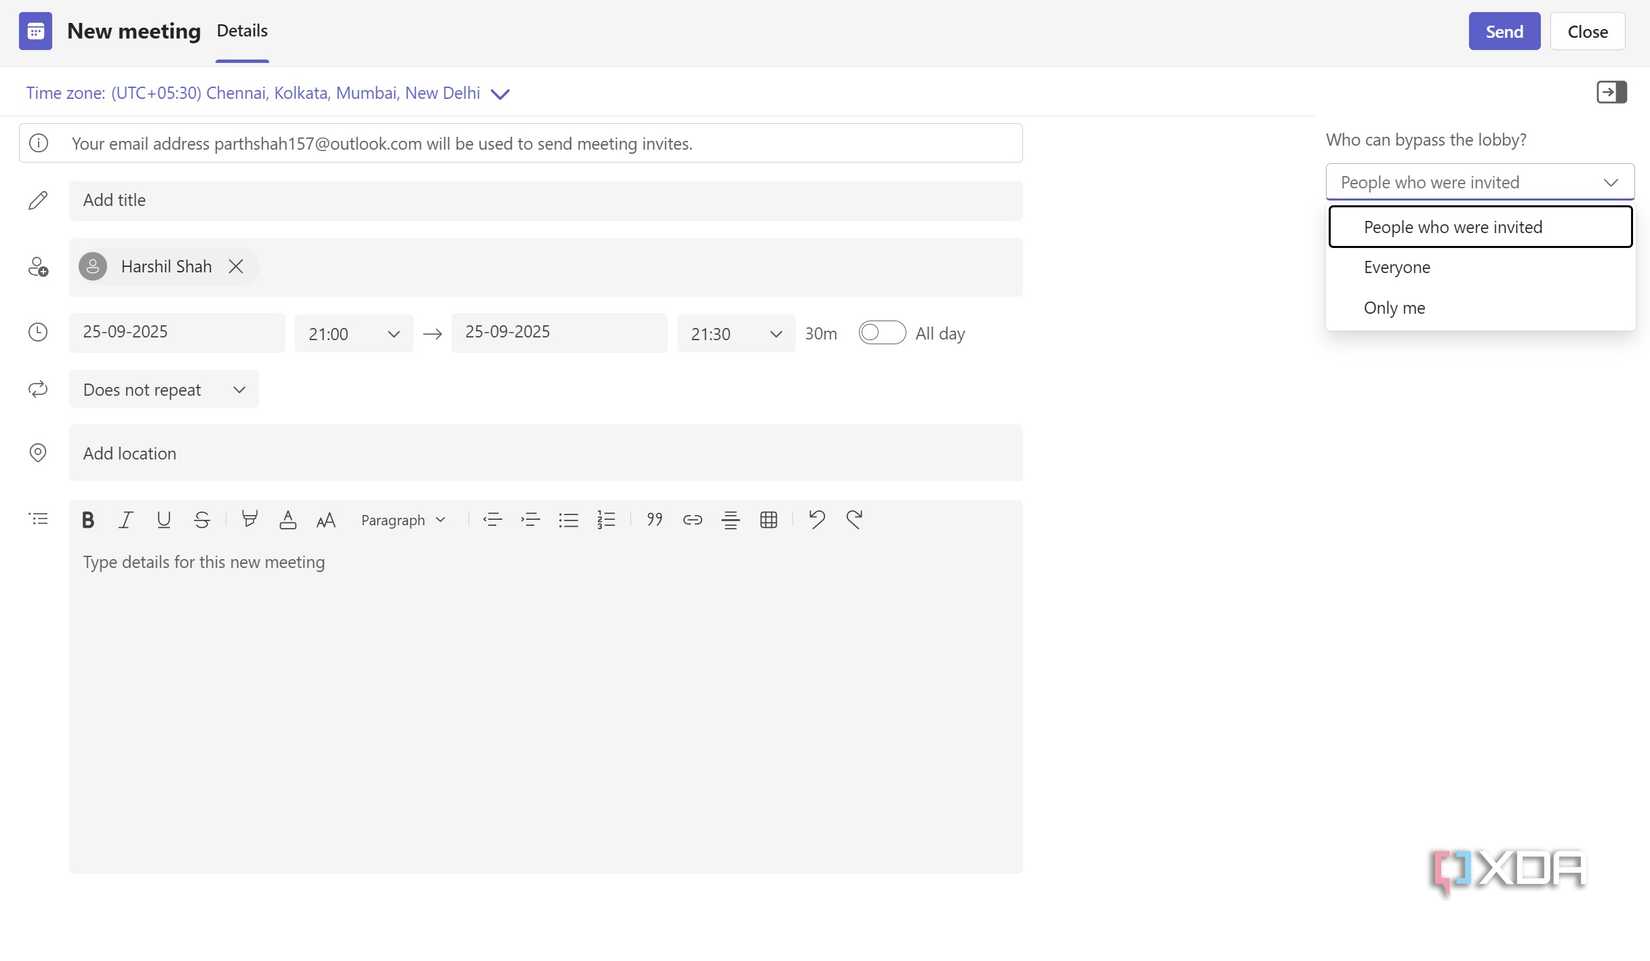The image size is (1650, 961).
Task: Close the new meeting form
Action: (1587, 31)
